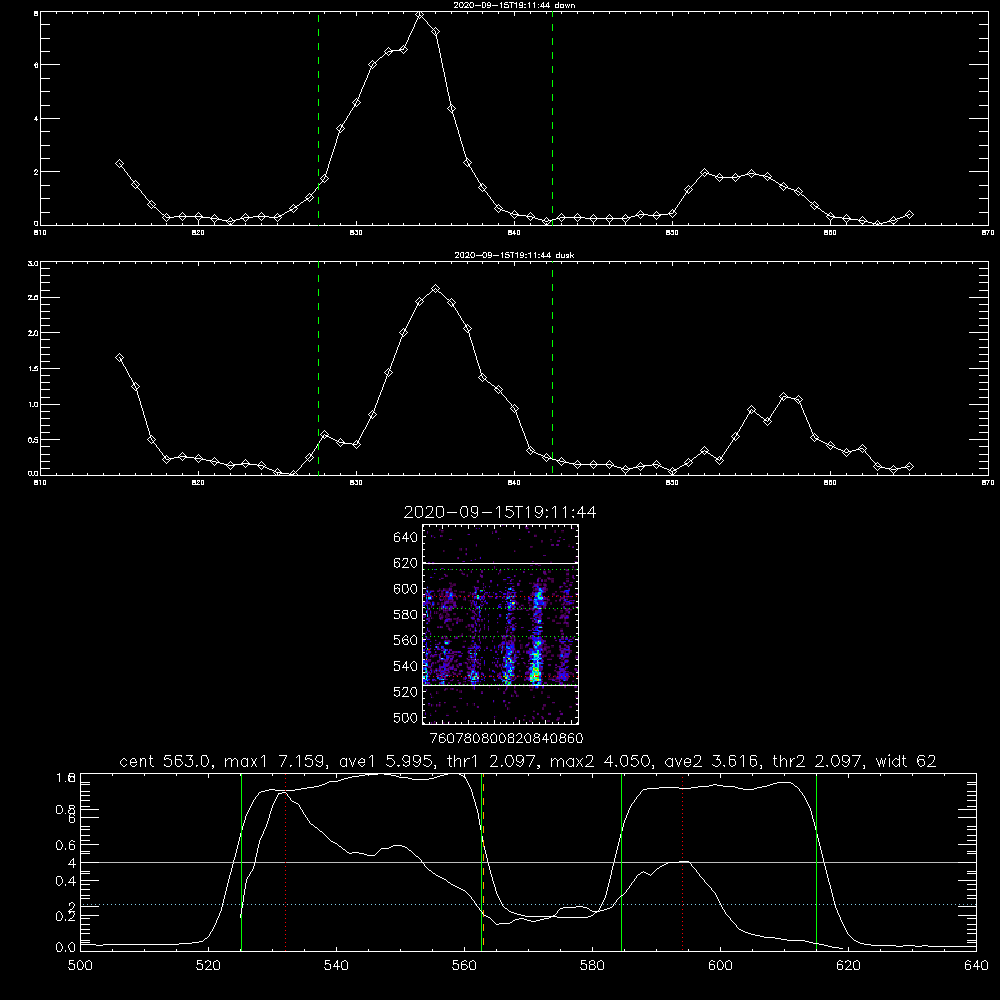Click the orange dashed center line in bottom plot
Screen dimensions: 1000x1000
(483, 861)
